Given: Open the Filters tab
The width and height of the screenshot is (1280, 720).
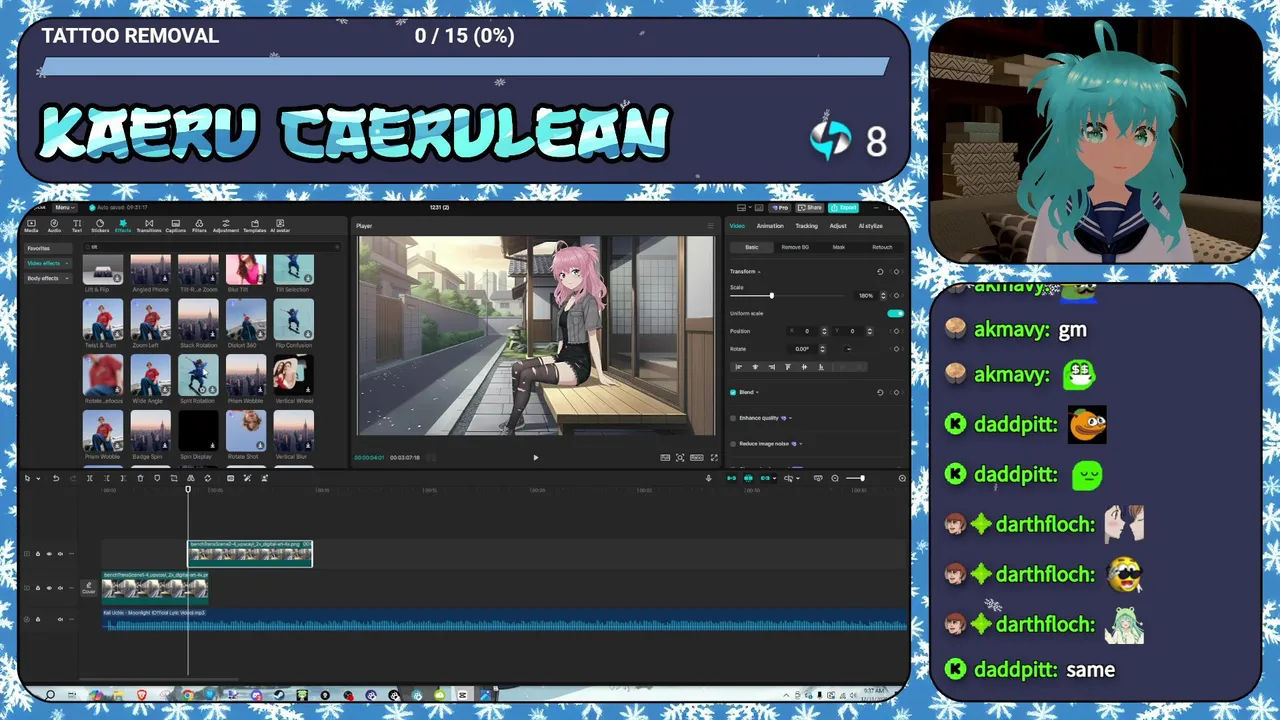Looking at the screenshot, I should pos(199,226).
